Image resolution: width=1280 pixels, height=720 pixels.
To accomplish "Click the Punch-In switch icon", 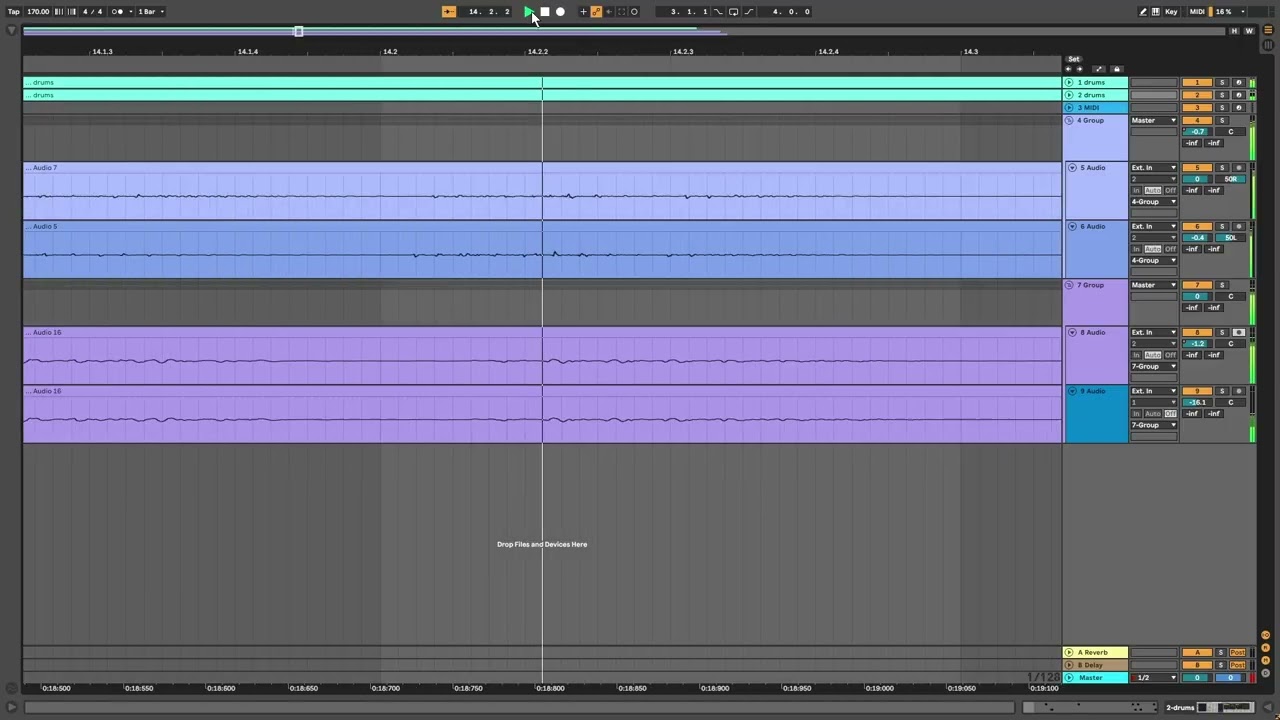I will click(x=718, y=12).
